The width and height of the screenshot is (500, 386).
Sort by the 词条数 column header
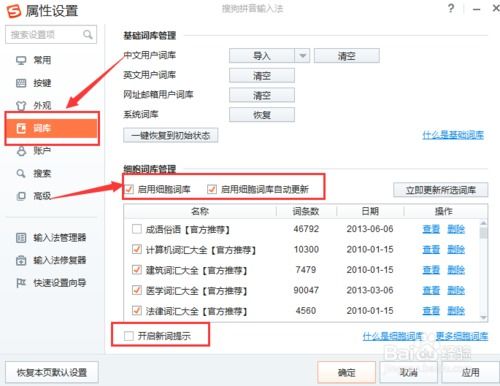[306, 211]
